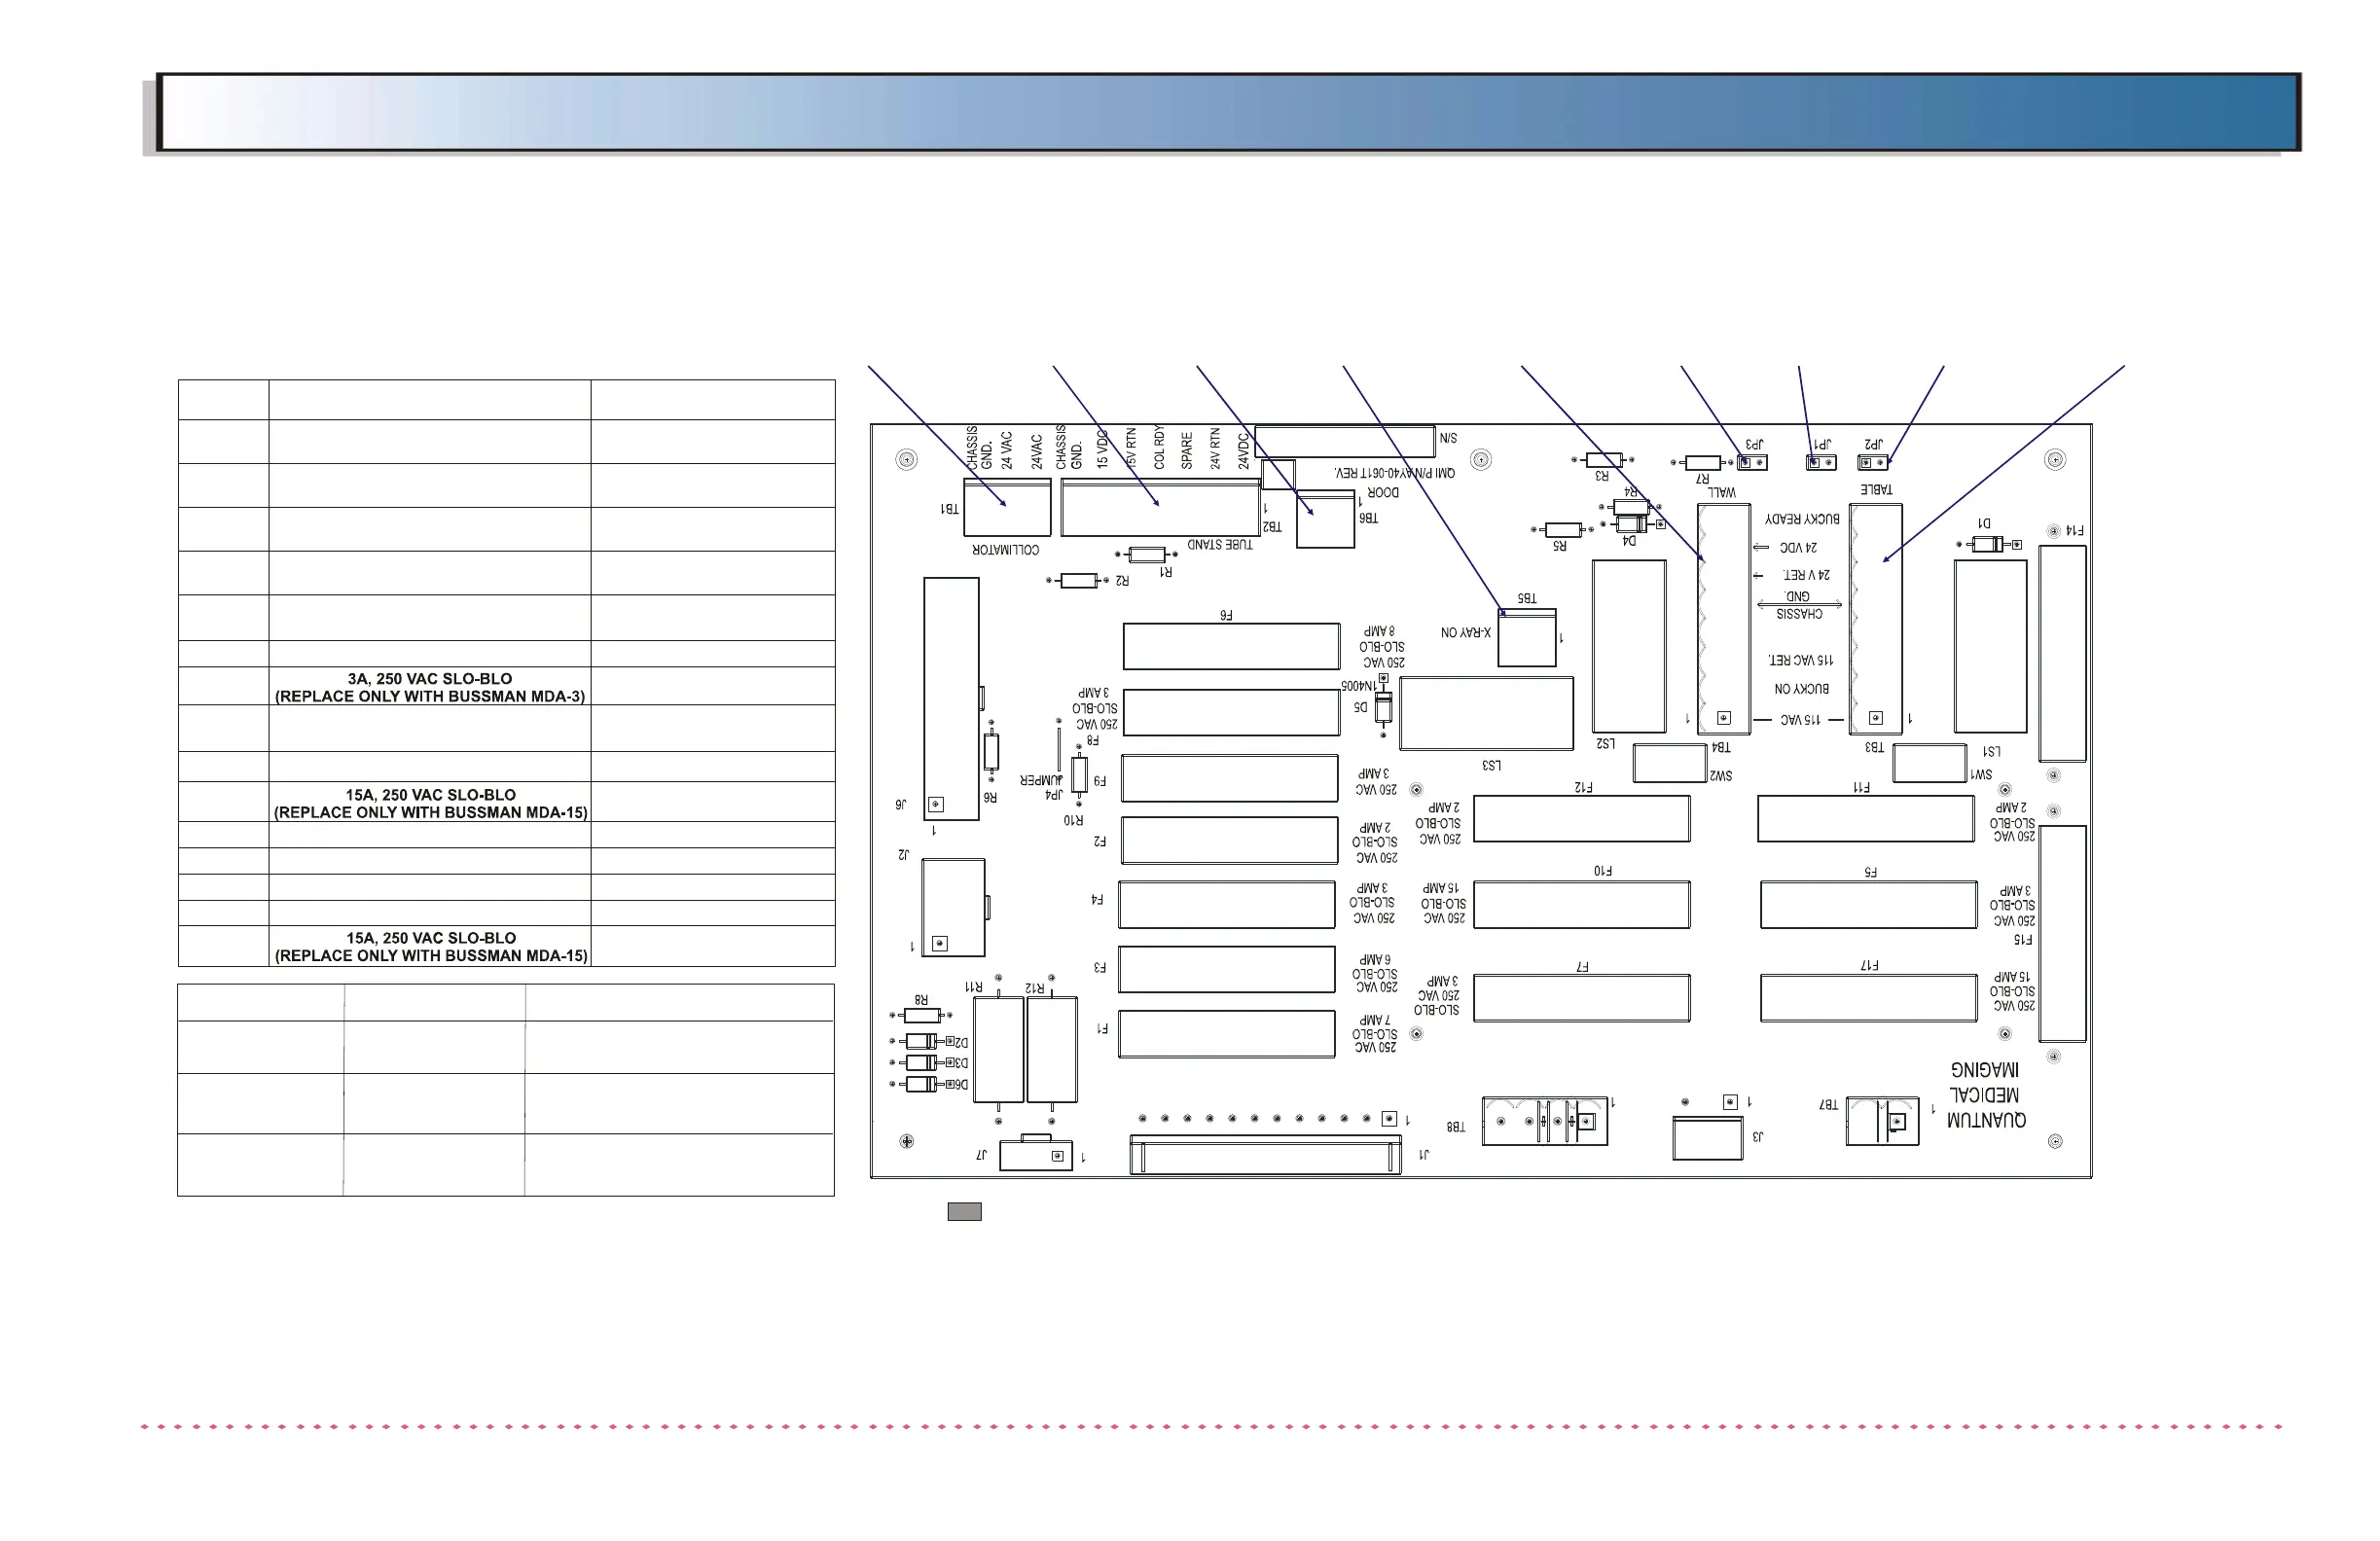Click the 3A 250 VAC SLO-BLO table cell
Image resolution: width=2380 pixels, height=1541 pixels.
pyautogui.click(x=430, y=687)
